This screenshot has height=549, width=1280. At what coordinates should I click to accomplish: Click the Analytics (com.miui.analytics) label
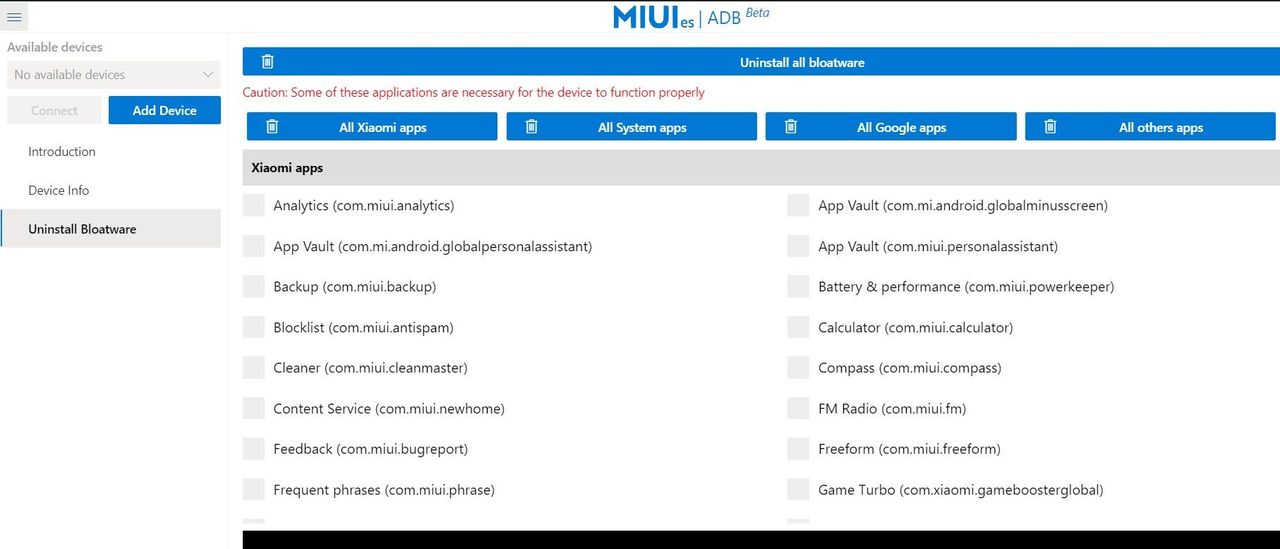364,205
